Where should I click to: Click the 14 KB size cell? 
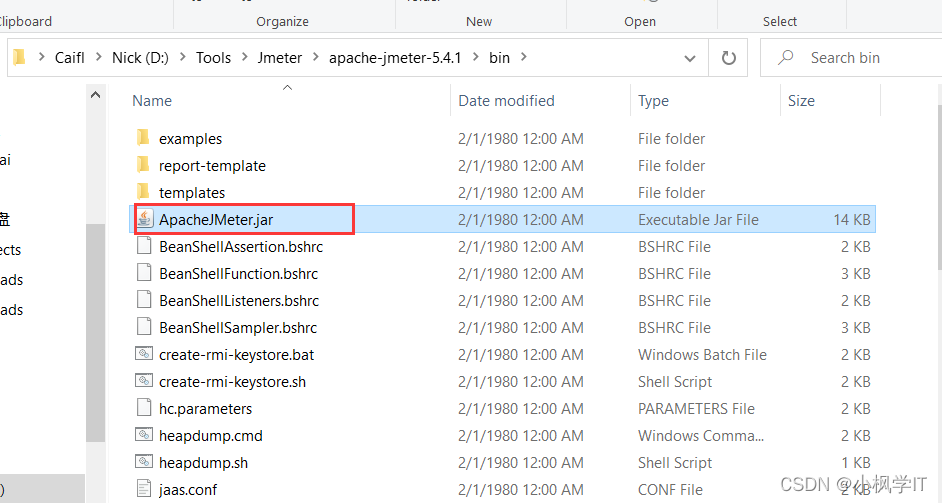click(x=852, y=220)
